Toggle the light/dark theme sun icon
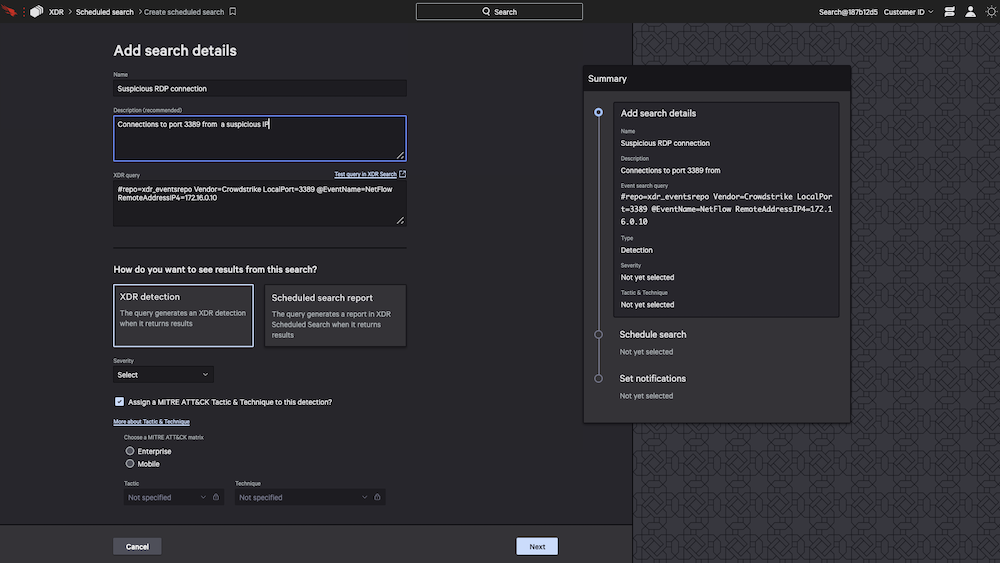 [x=991, y=11]
